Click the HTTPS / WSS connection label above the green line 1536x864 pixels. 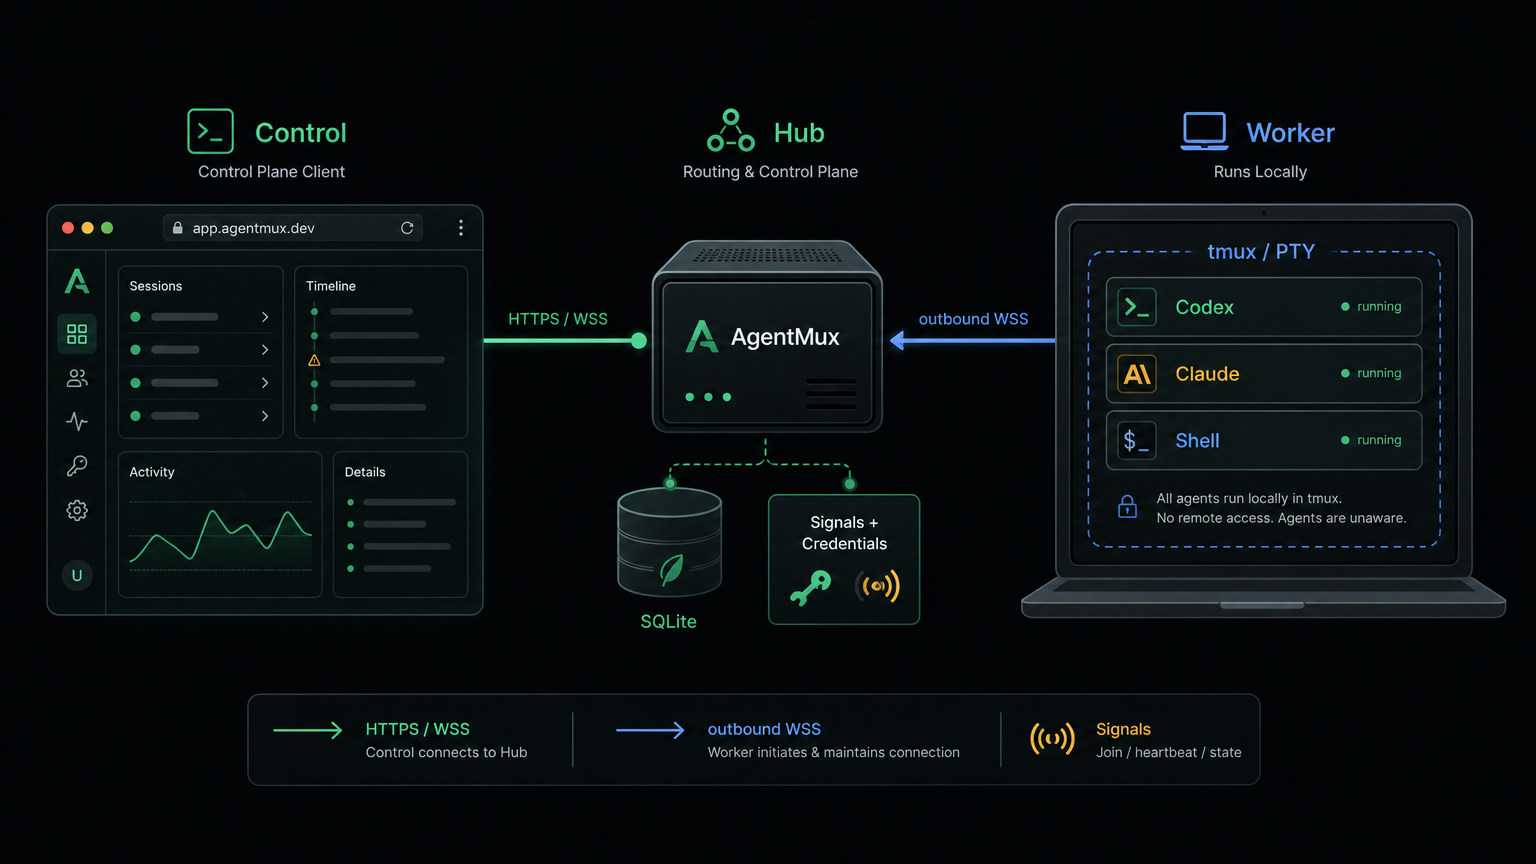tap(558, 319)
